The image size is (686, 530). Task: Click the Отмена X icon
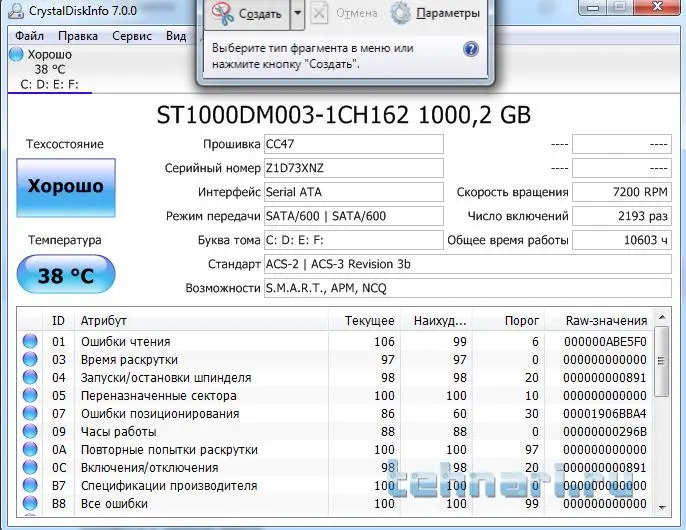(319, 13)
